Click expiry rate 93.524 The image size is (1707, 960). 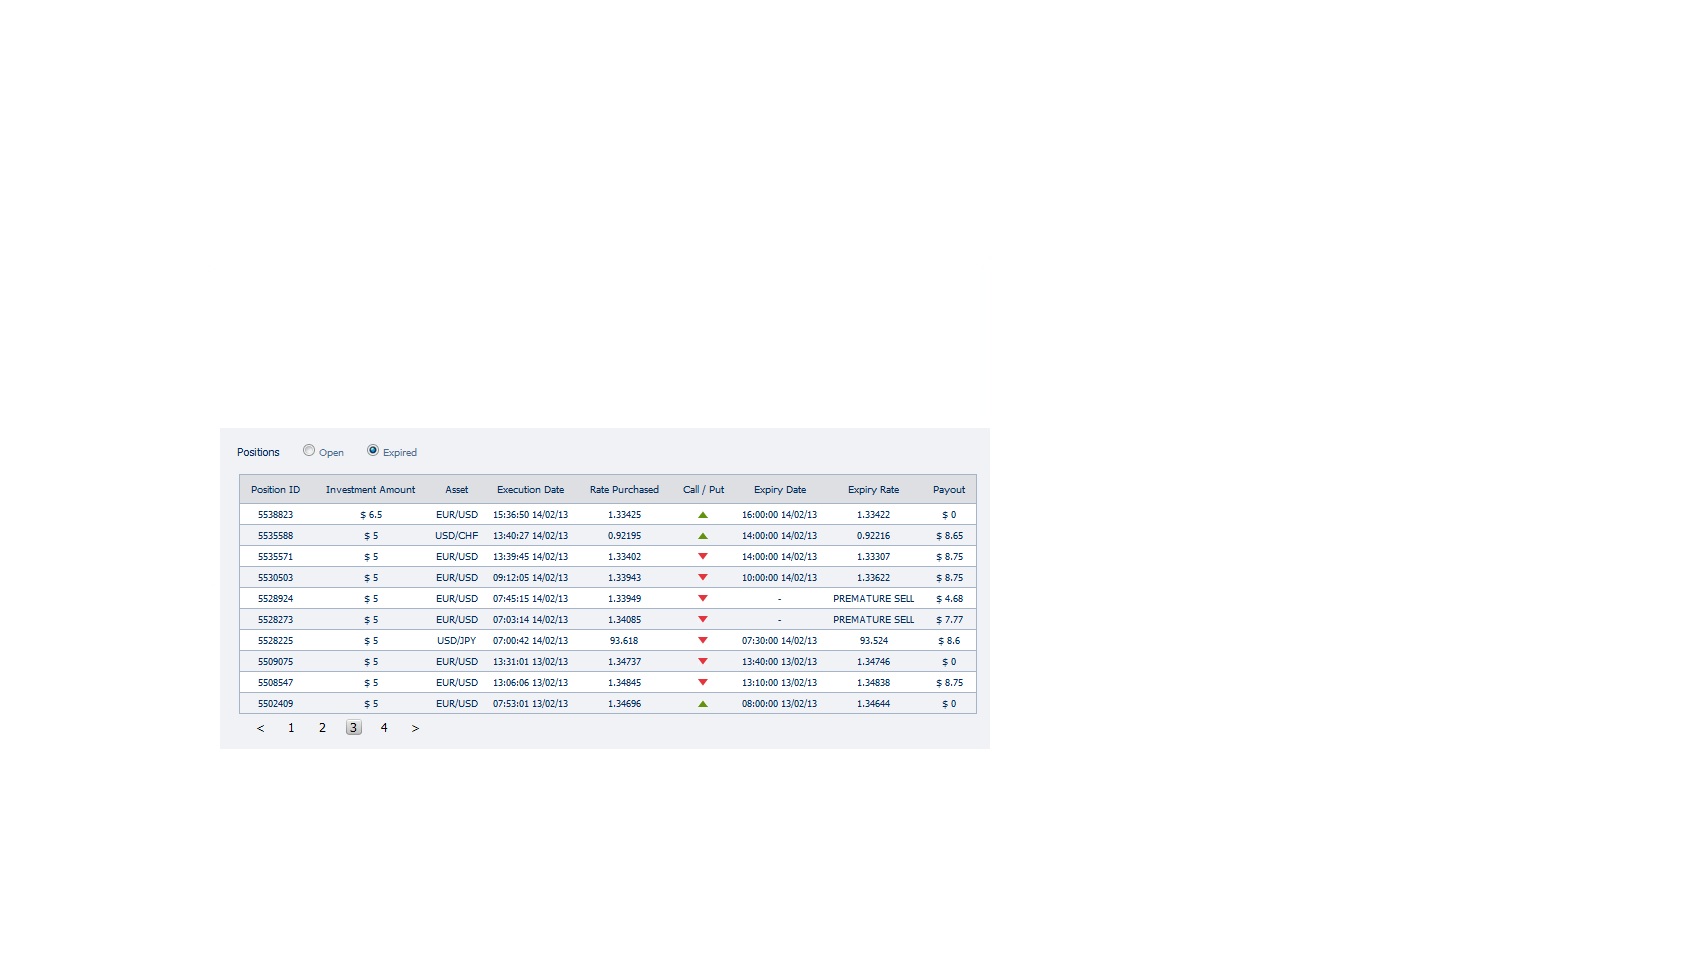pyautogui.click(x=873, y=641)
